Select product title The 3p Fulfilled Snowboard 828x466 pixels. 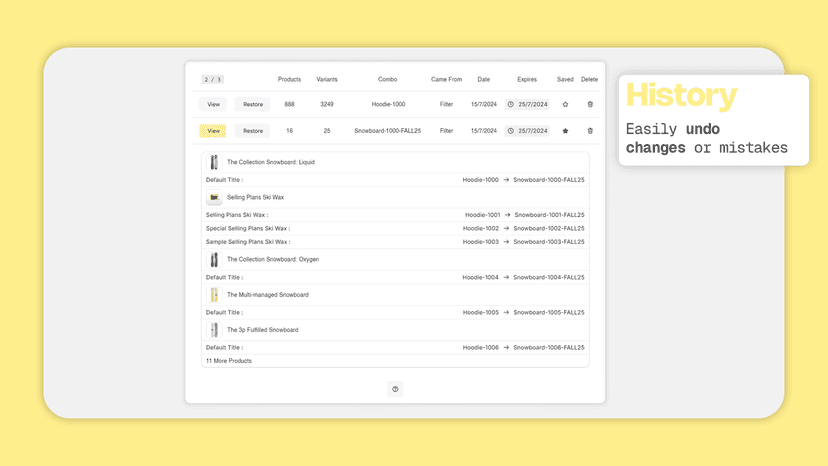(x=262, y=330)
